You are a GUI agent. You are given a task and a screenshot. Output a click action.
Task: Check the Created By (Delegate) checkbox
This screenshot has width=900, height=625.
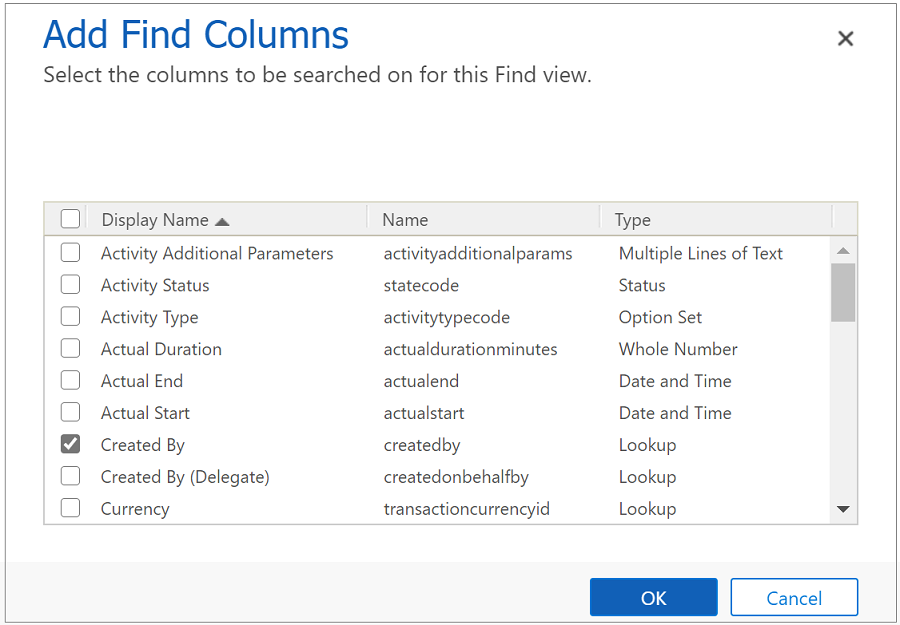(71, 477)
